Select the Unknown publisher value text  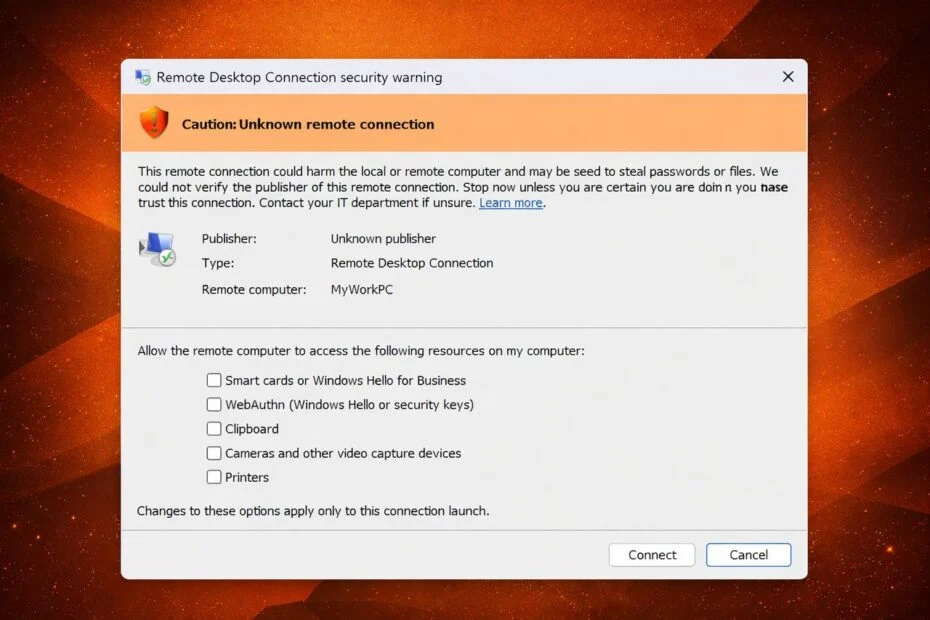pyautogui.click(x=383, y=239)
